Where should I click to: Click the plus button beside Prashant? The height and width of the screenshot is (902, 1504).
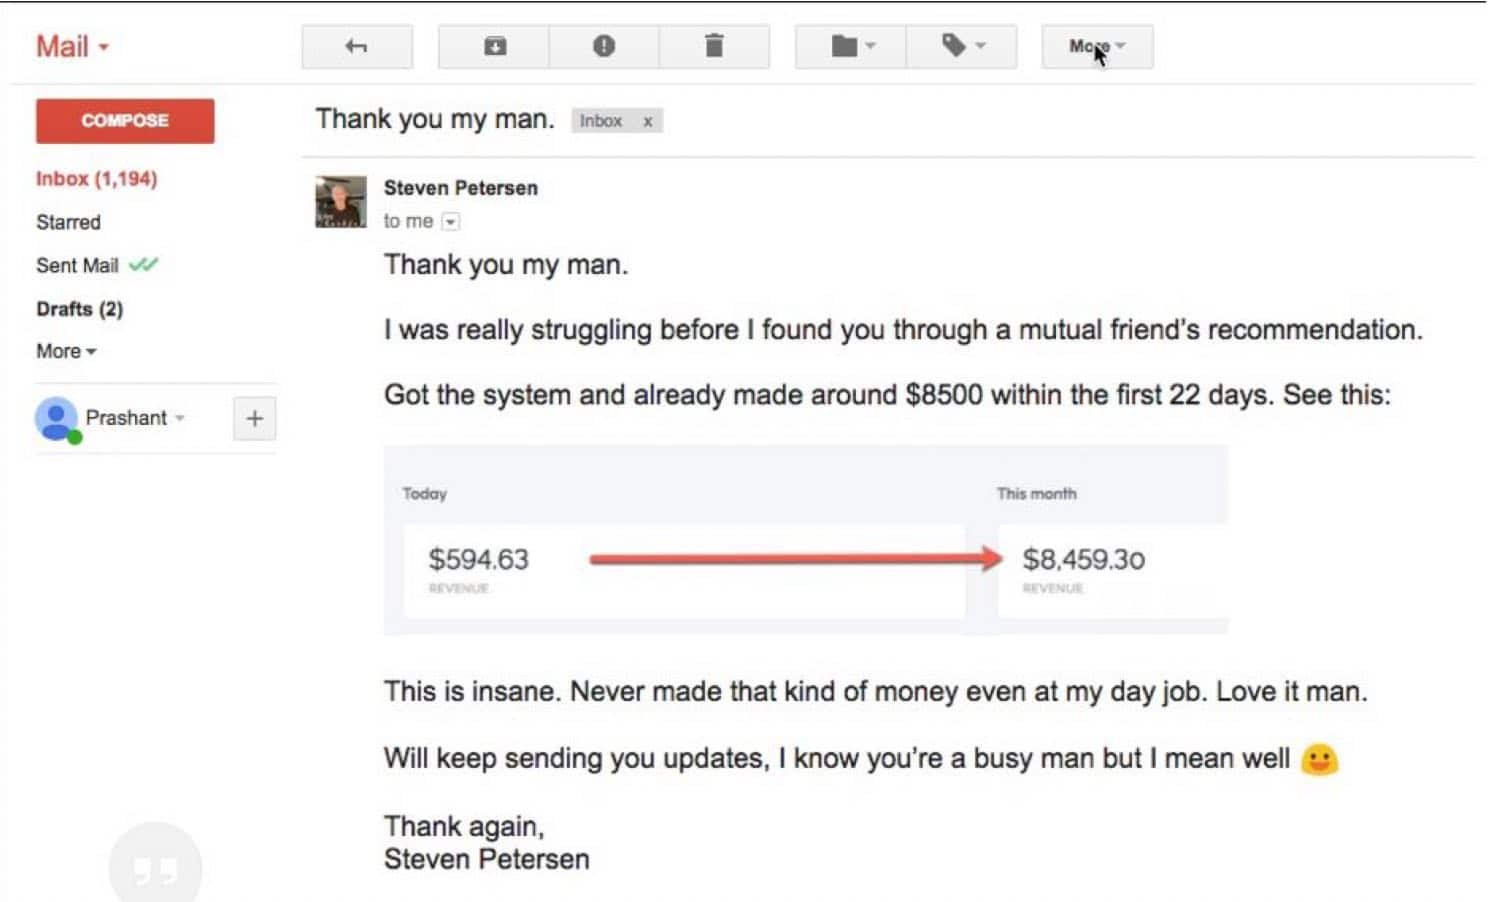tap(254, 419)
